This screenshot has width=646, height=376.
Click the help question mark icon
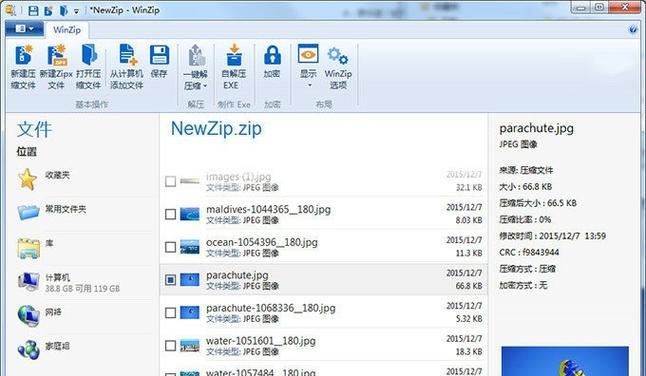click(x=633, y=30)
